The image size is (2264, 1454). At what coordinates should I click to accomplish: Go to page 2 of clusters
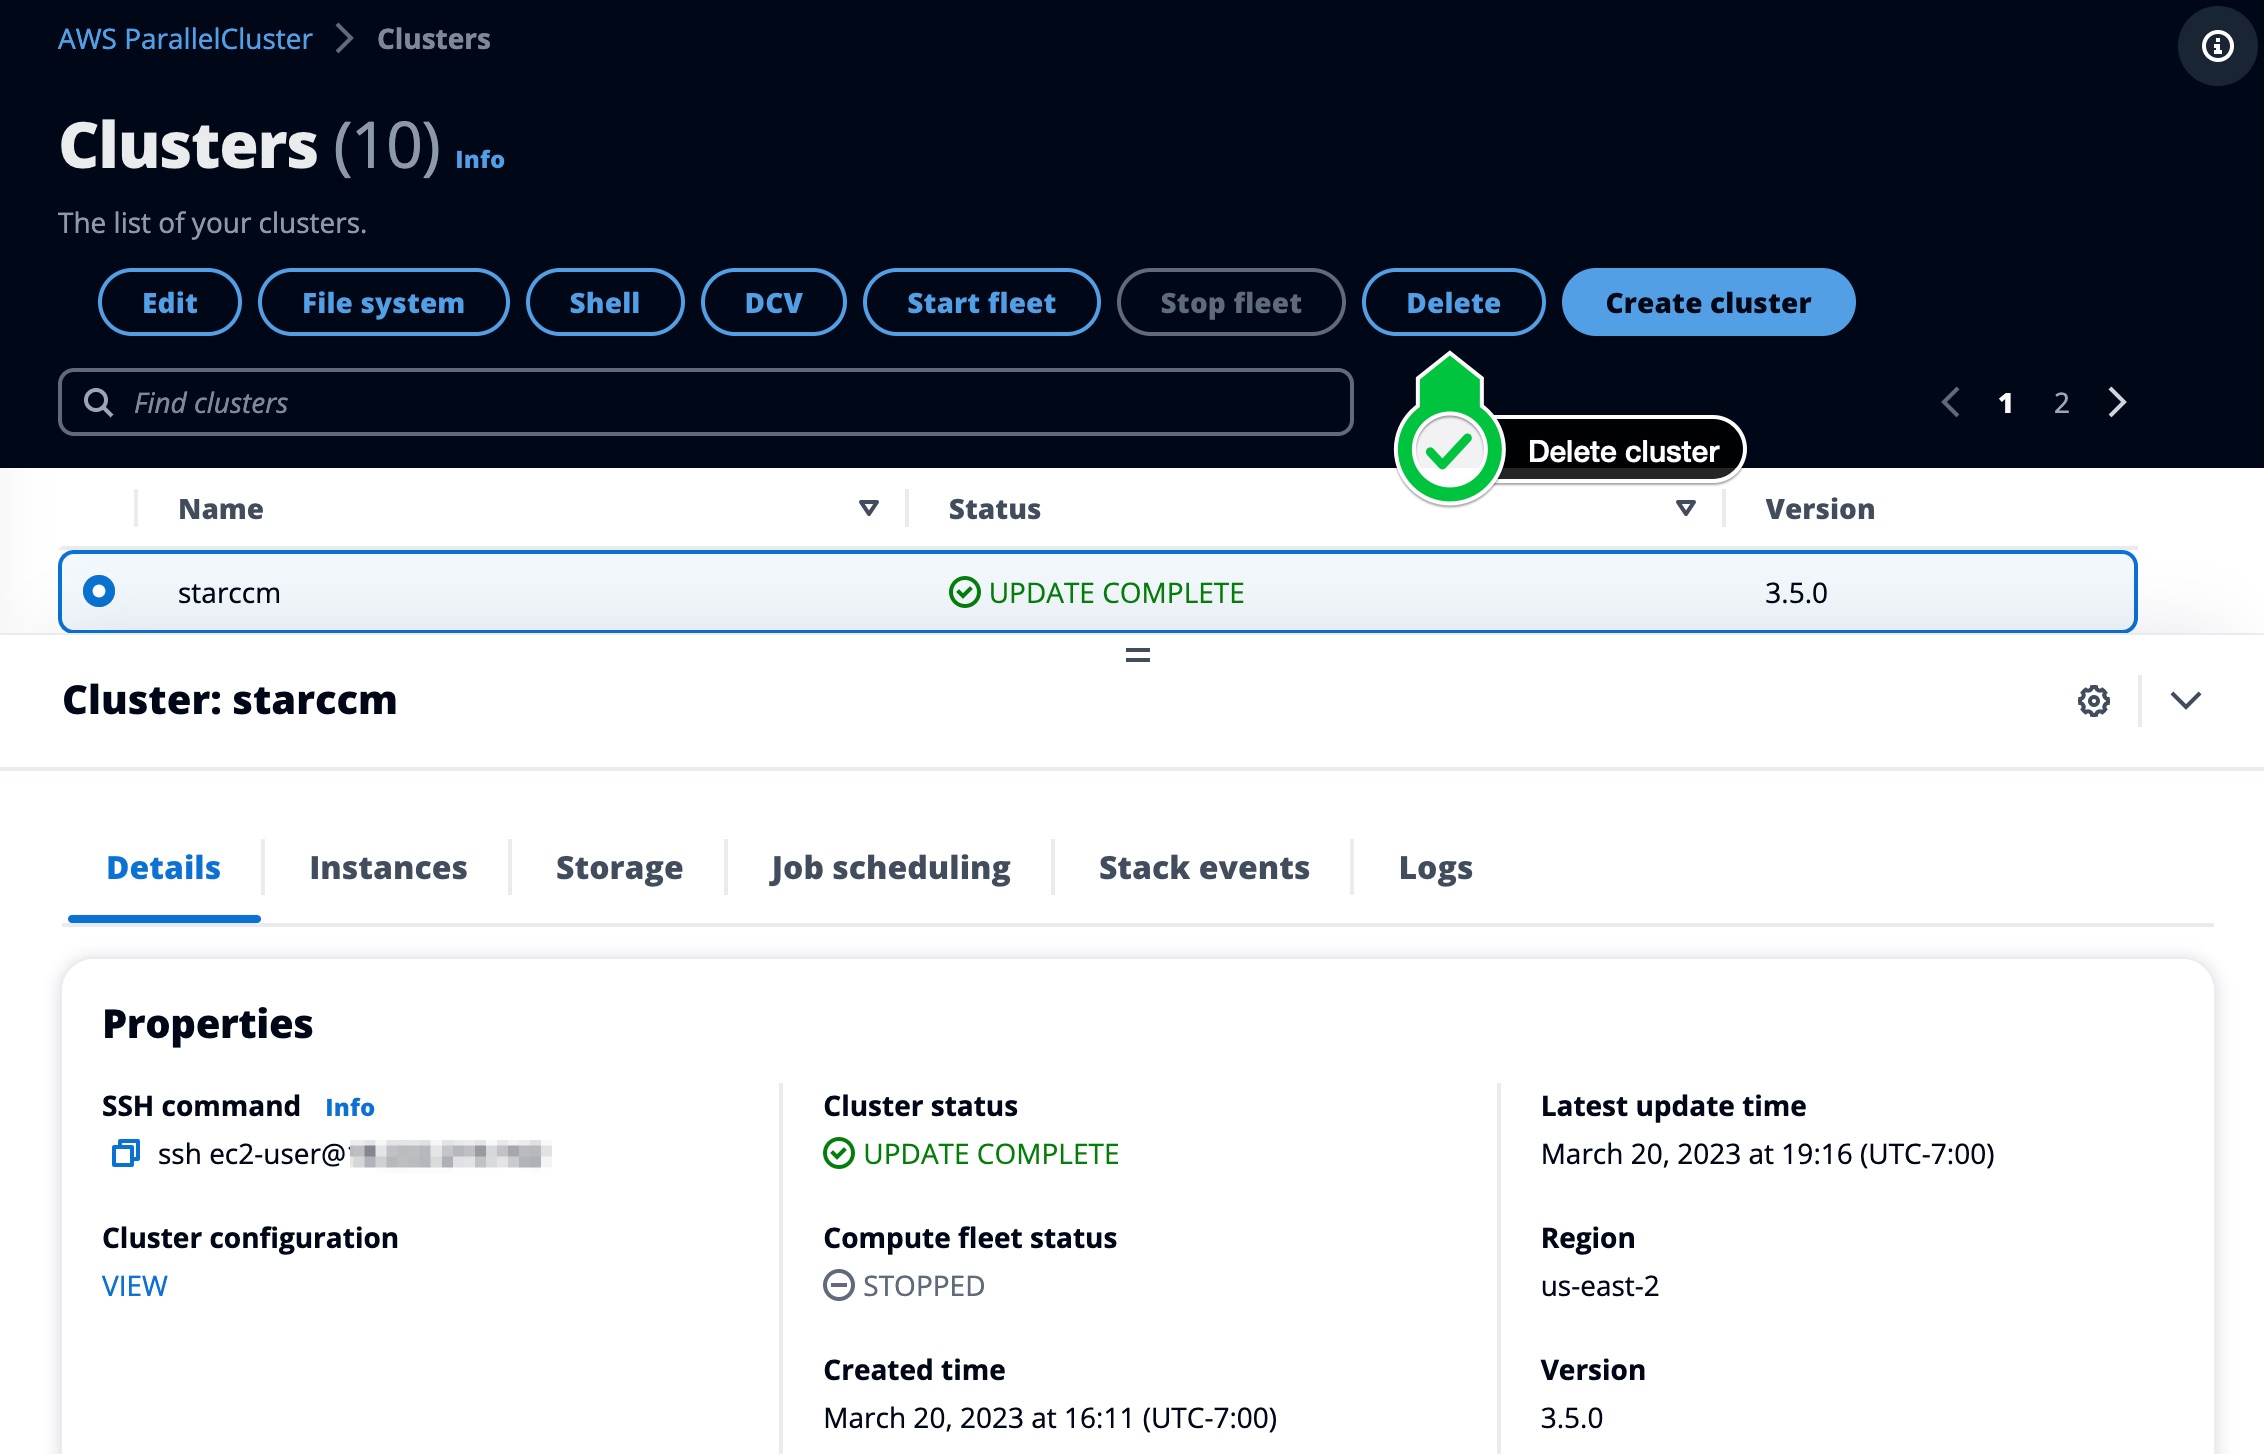tap(2061, 402)
